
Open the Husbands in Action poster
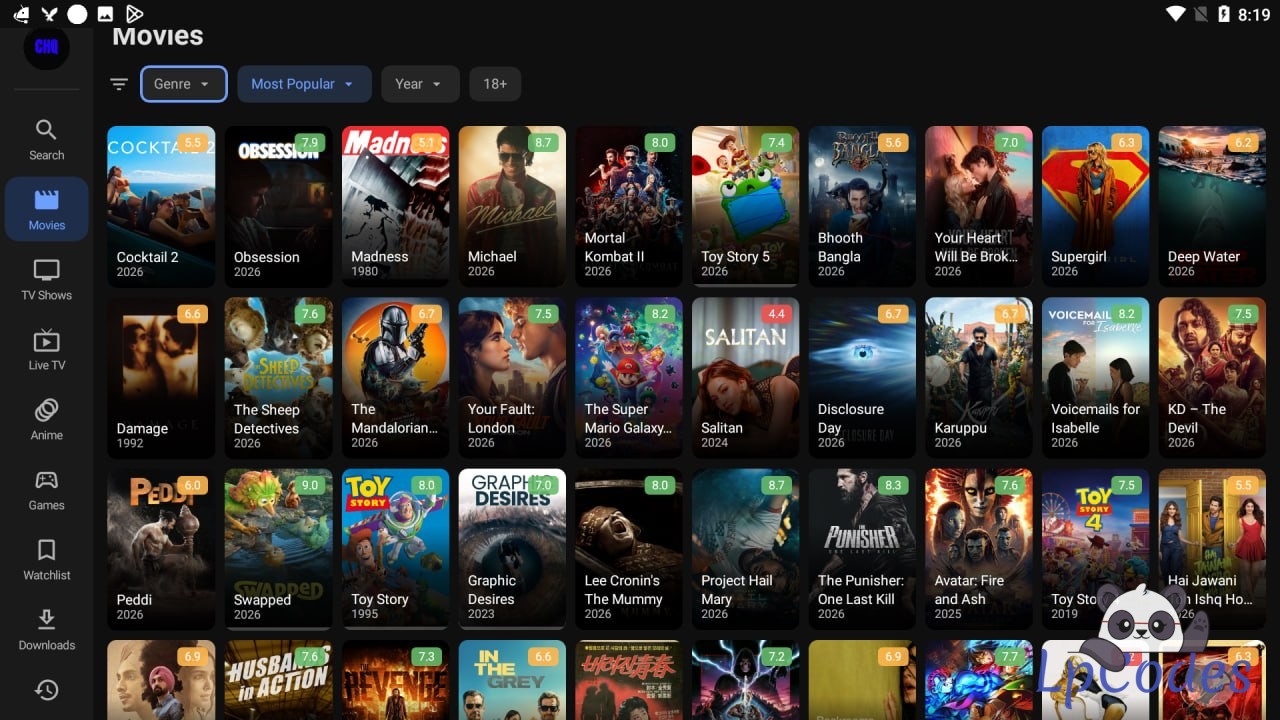[278, 680]
